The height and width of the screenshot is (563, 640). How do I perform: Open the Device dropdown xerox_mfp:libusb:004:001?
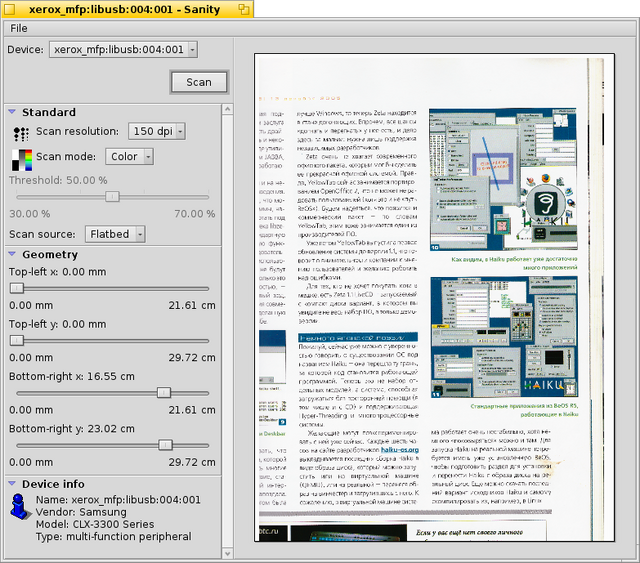click(123, 49)
